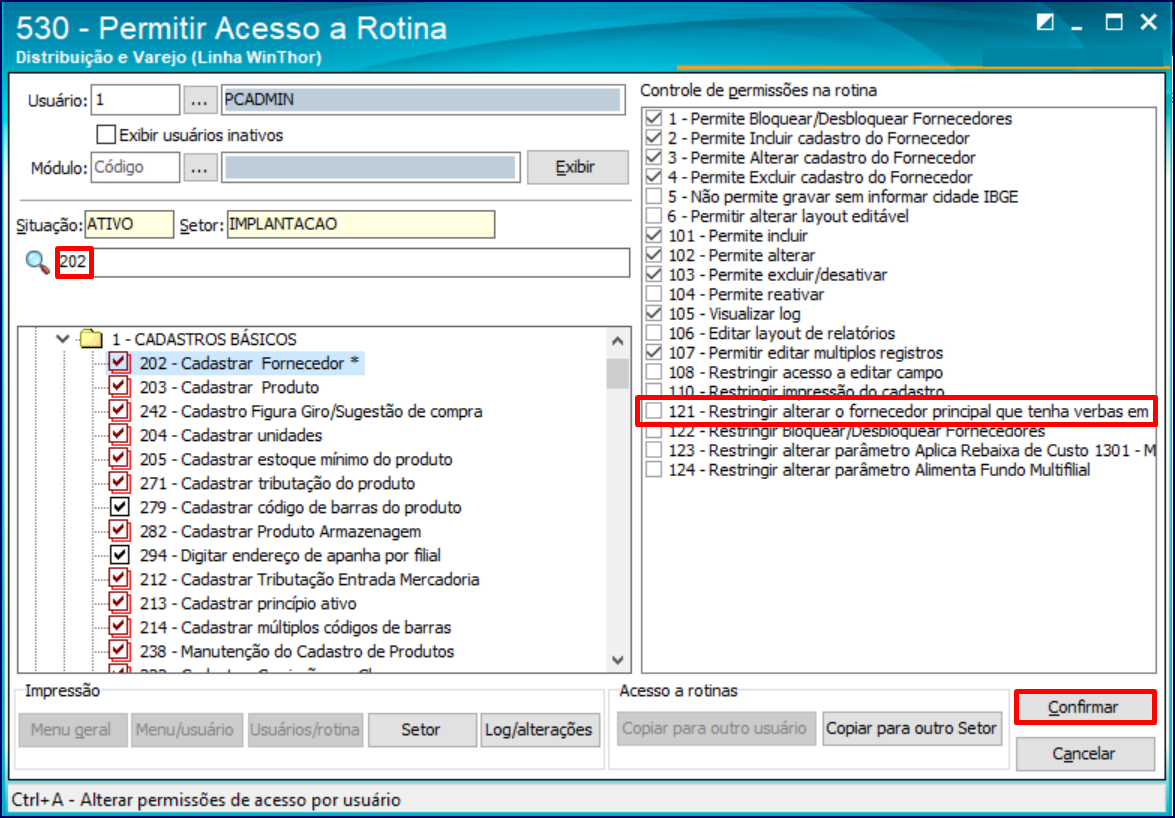Click permission text 3 - Permite Alterar cadastro
1175x818 pixels.
click(821, 157)
